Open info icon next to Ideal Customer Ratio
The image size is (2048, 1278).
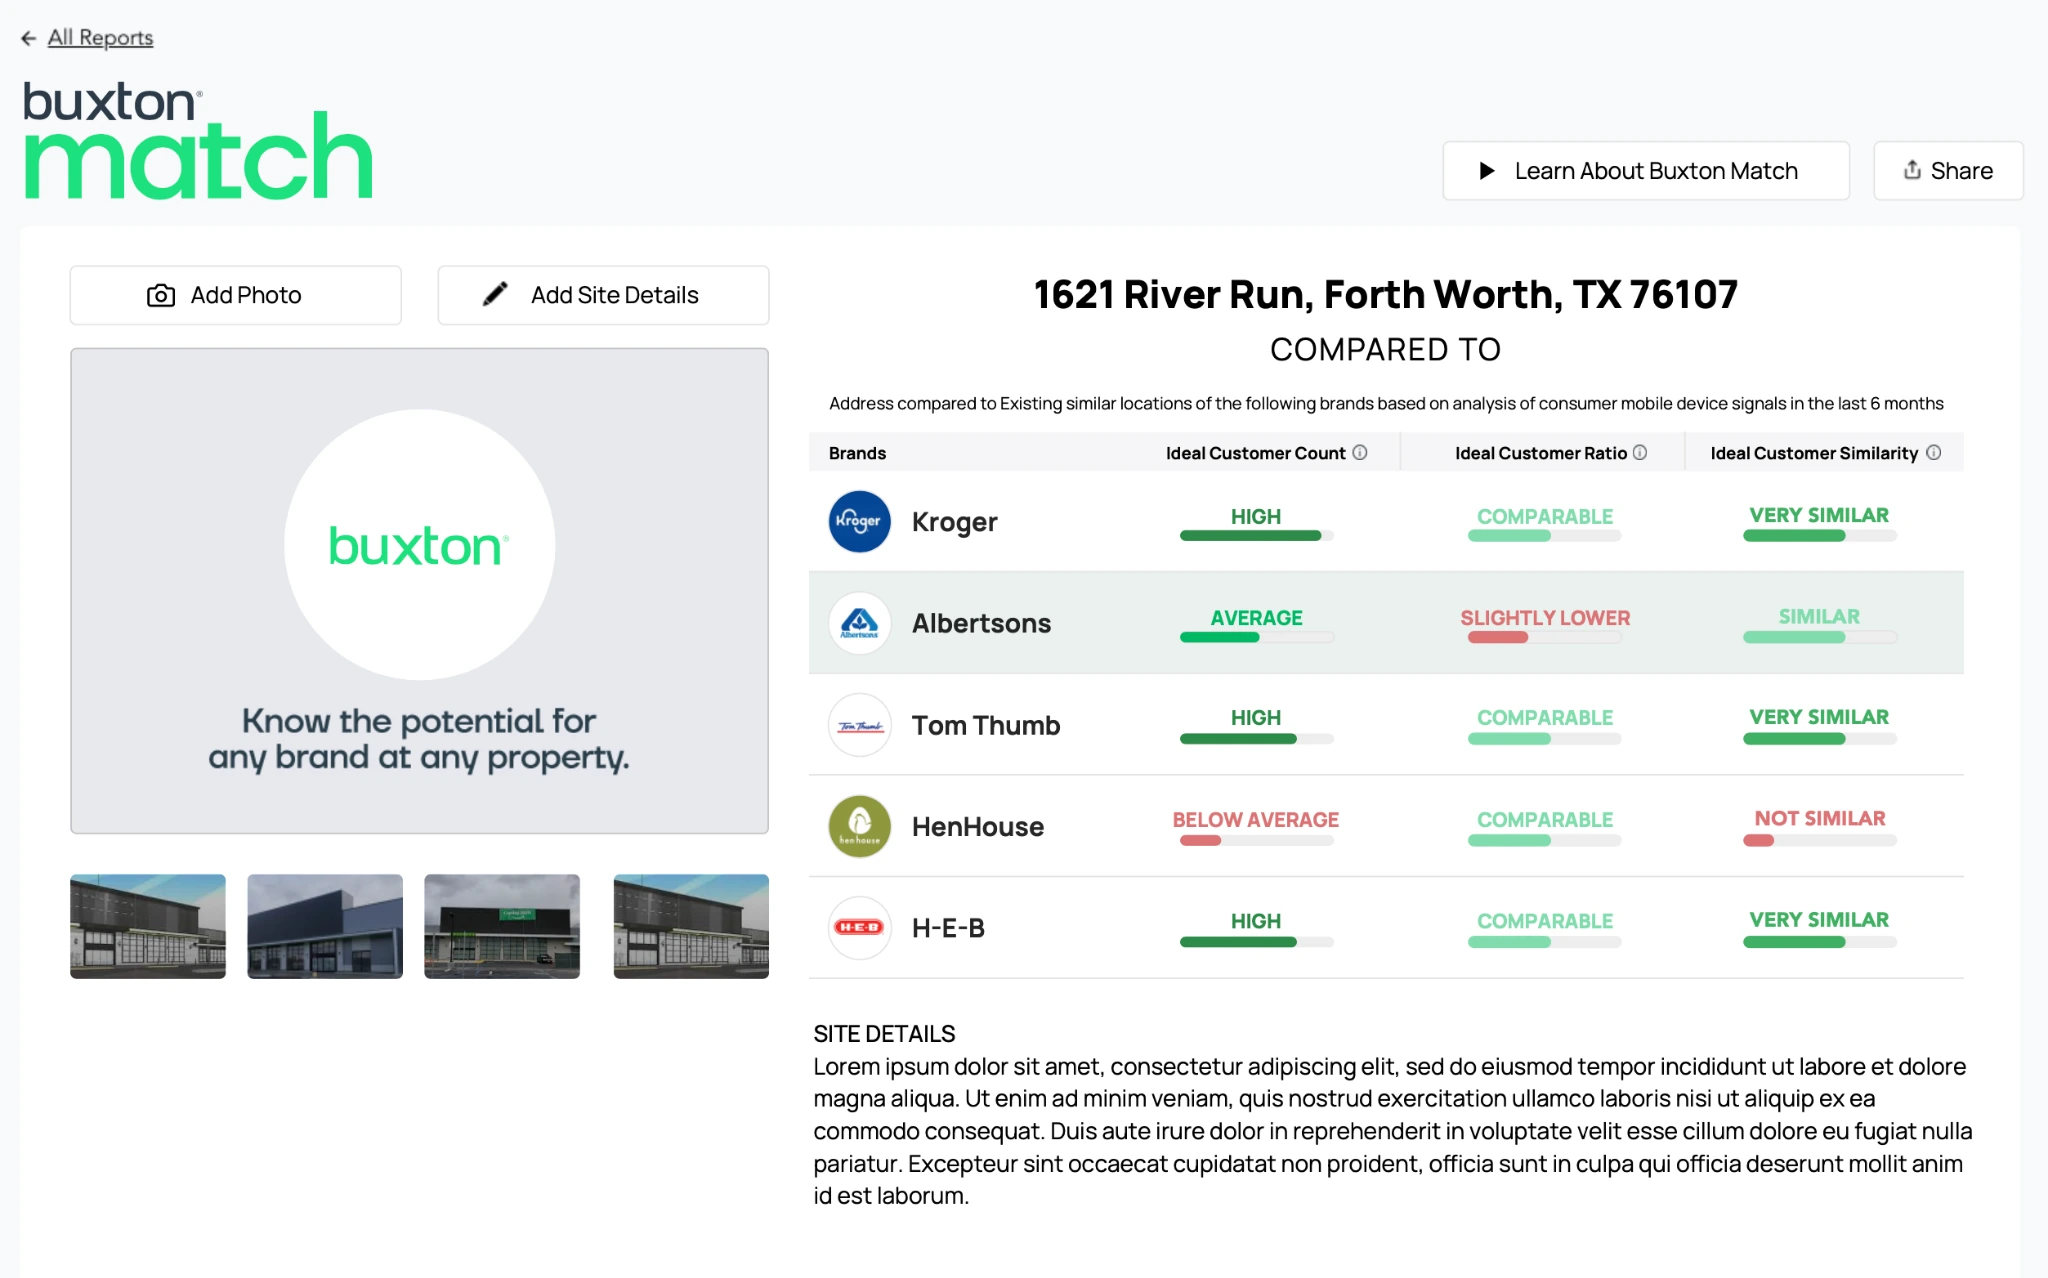pyautogui.click(x=1640, y=452)
